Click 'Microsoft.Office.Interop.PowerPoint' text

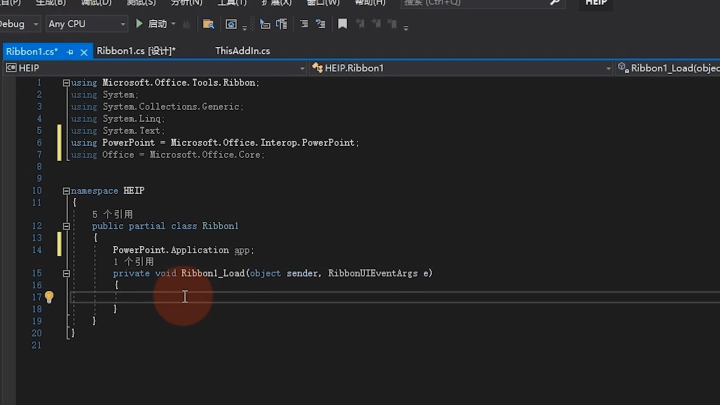click(x=262, y=143)
